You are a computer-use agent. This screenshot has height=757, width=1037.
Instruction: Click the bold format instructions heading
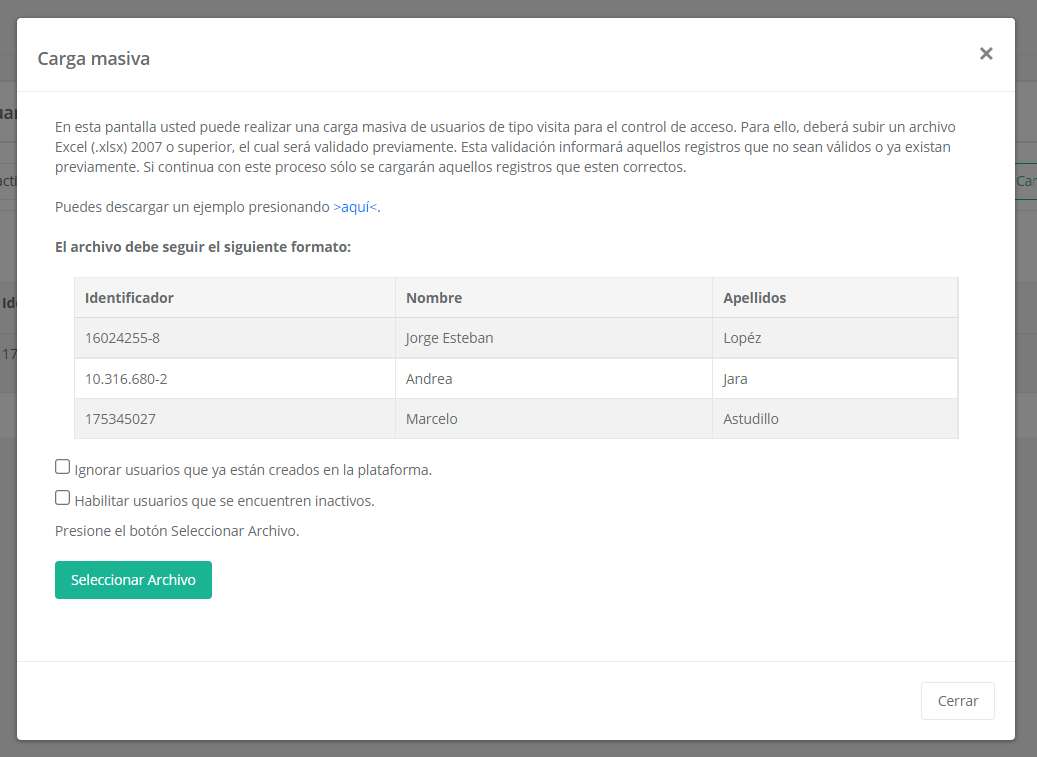(x=203, y=246)
